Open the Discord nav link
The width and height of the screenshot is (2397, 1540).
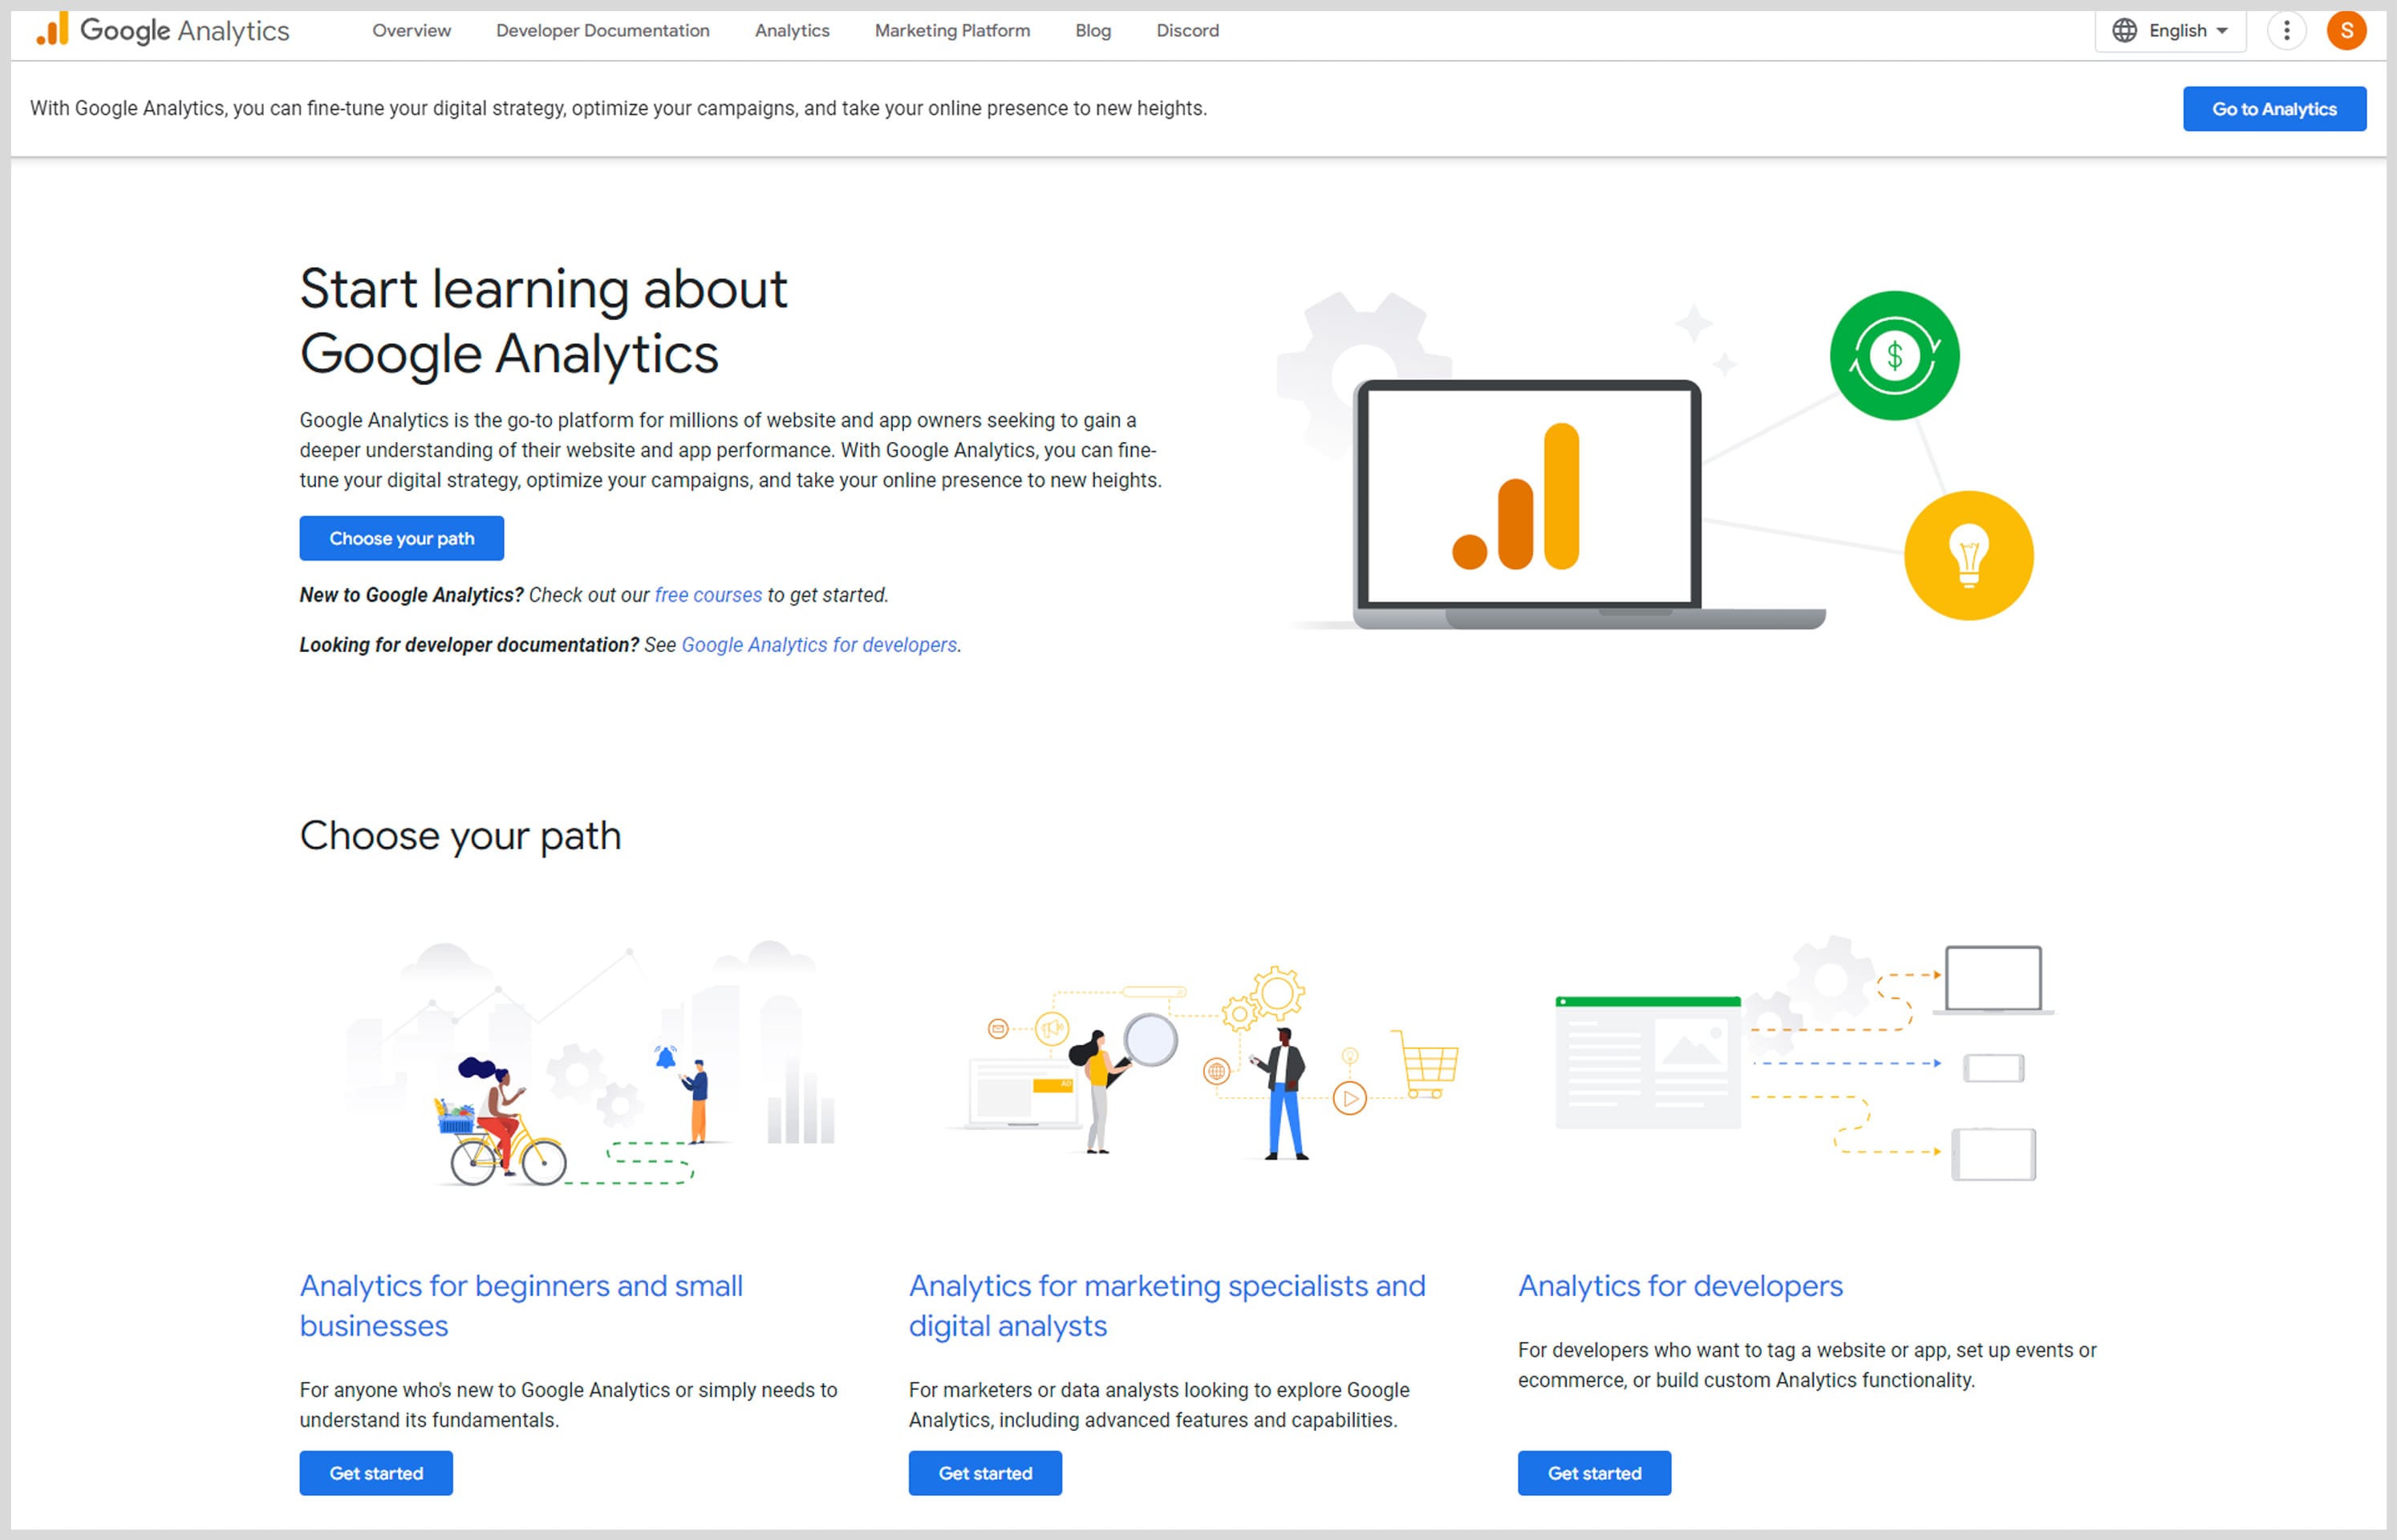(1187, 31)
